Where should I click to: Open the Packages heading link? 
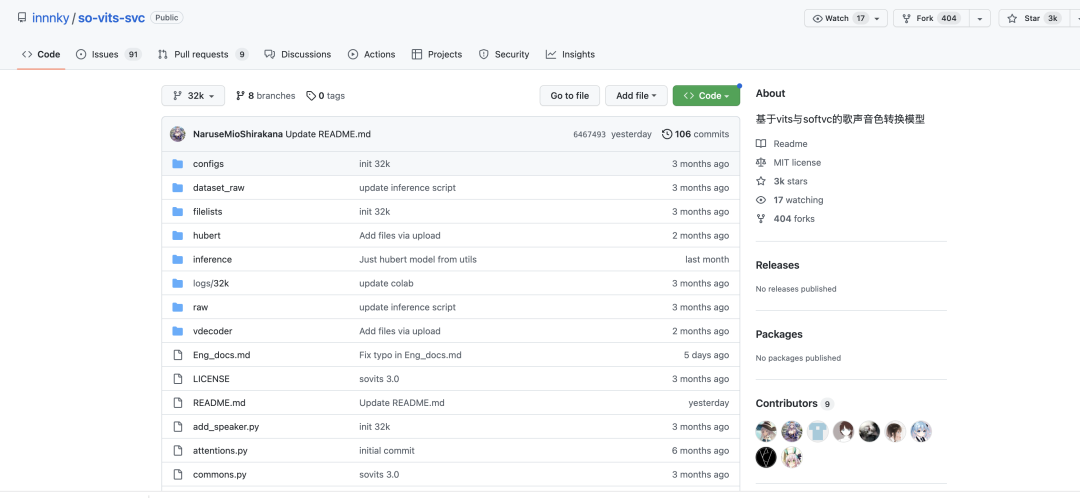coord(779,334)
